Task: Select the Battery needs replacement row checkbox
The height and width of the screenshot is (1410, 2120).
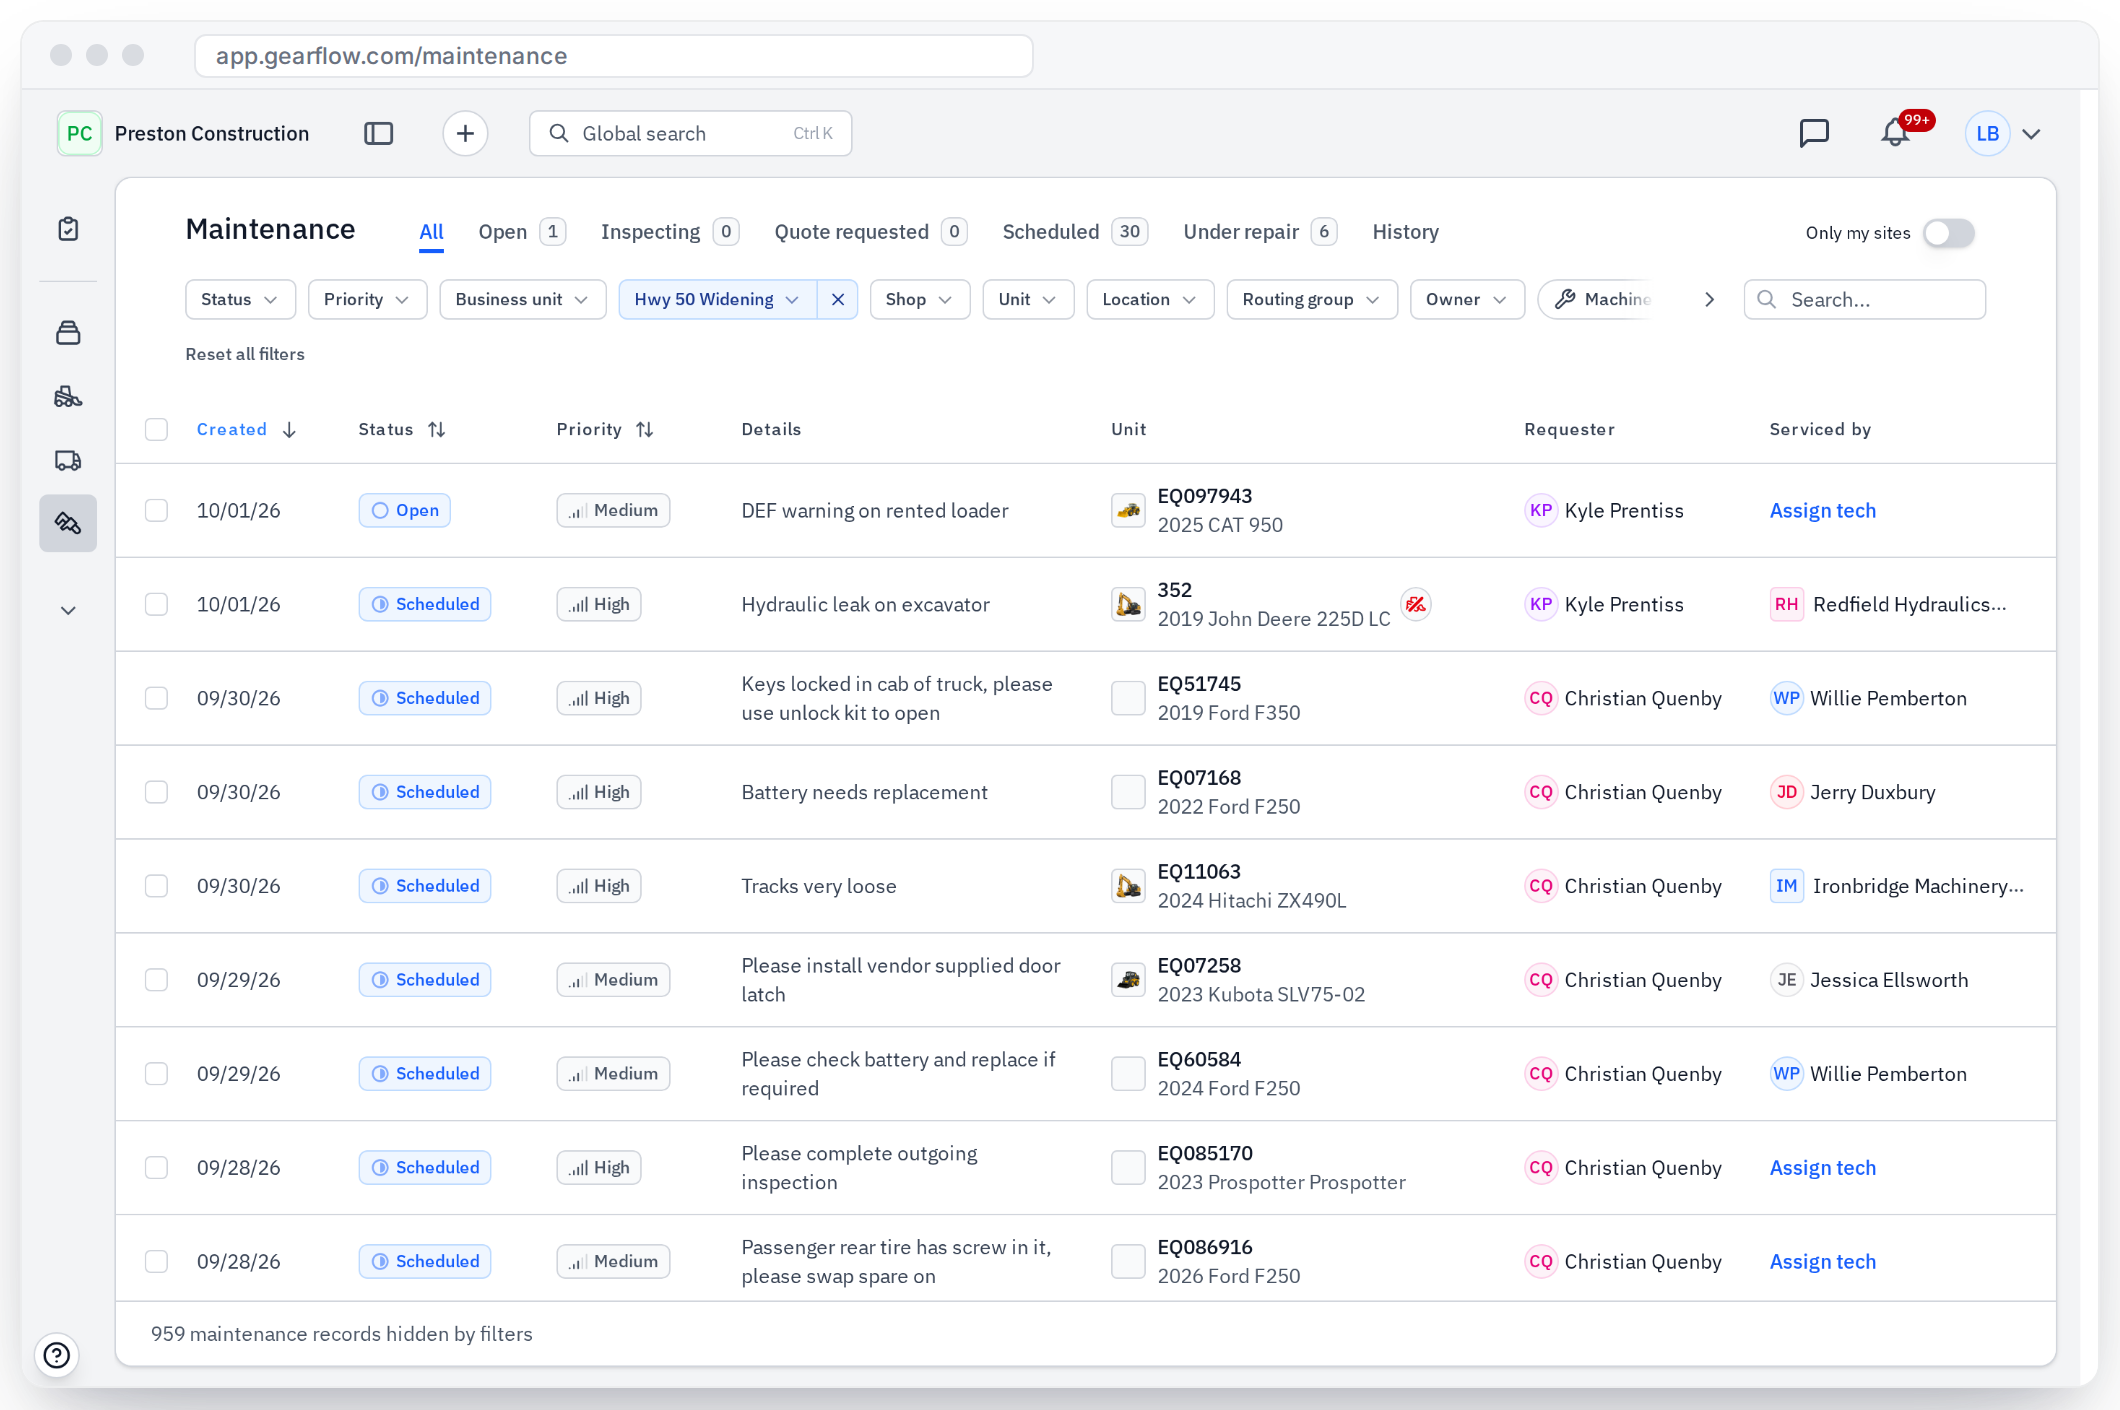Action: coord(156,792)
